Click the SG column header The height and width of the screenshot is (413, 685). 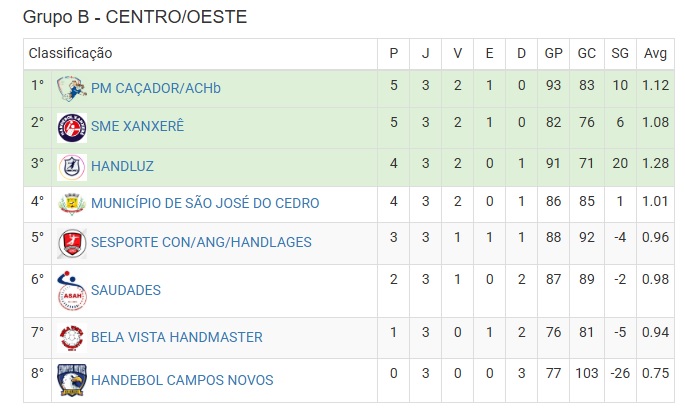point(620,53)
